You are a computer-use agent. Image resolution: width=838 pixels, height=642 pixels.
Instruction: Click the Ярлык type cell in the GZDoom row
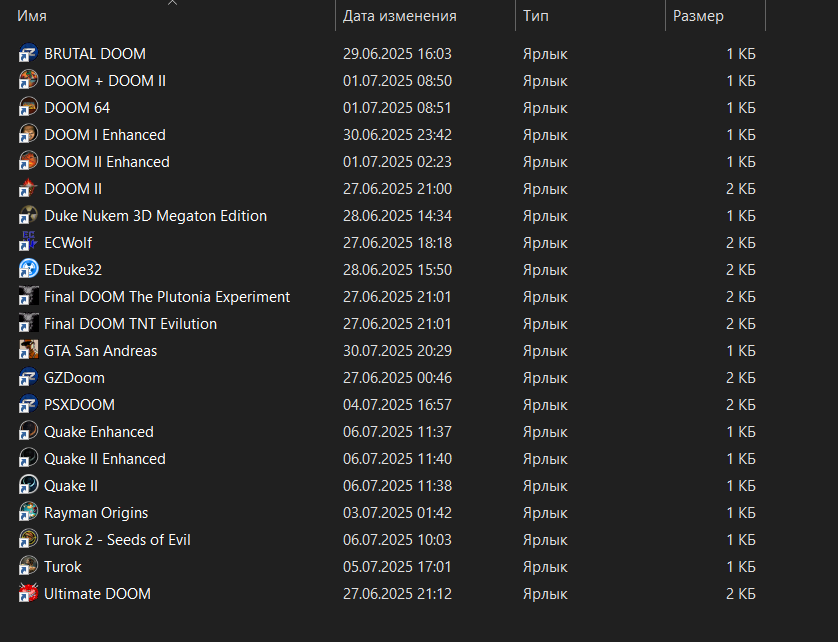(545, 378)
